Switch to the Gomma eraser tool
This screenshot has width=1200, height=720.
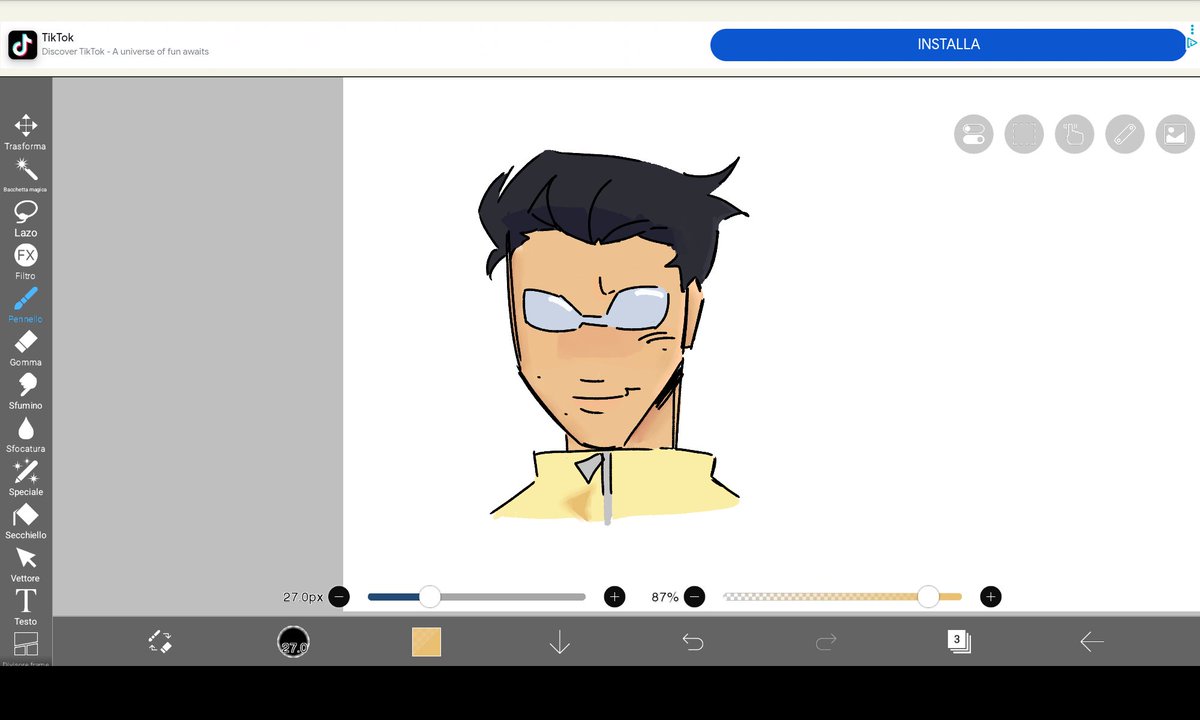(x=26, y=348)
